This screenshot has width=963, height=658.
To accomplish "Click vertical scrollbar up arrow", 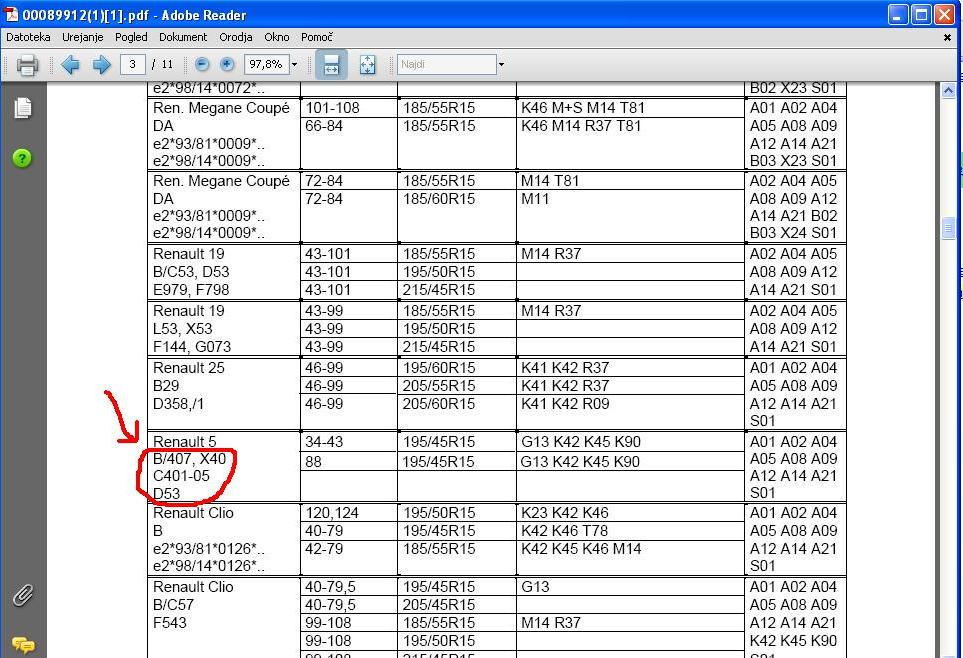I will (948, 91).
